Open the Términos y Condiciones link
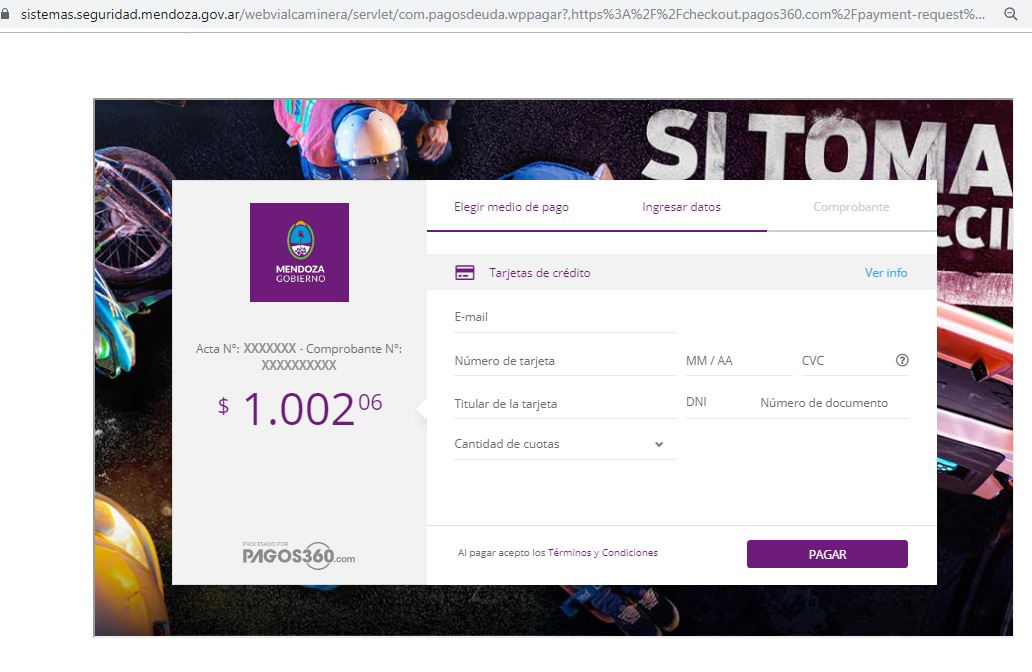Viewport: 1032px width, 672px height. 603,553
